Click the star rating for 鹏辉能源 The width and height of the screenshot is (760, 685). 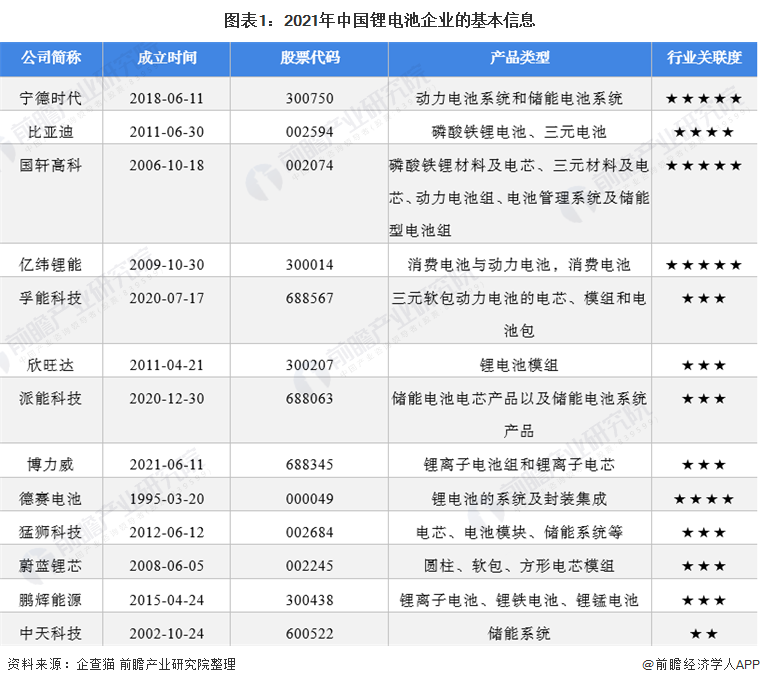(x=704, y=600)
